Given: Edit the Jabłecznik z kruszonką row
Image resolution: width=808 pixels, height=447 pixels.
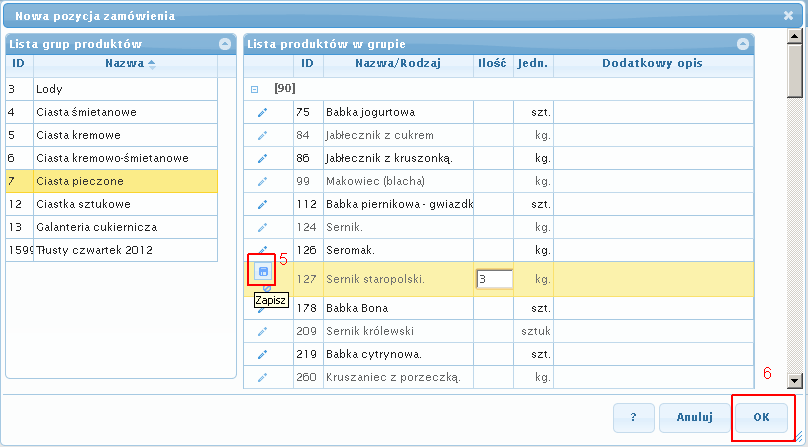Looking at the screenshot, I should click(x=262, y=158).
